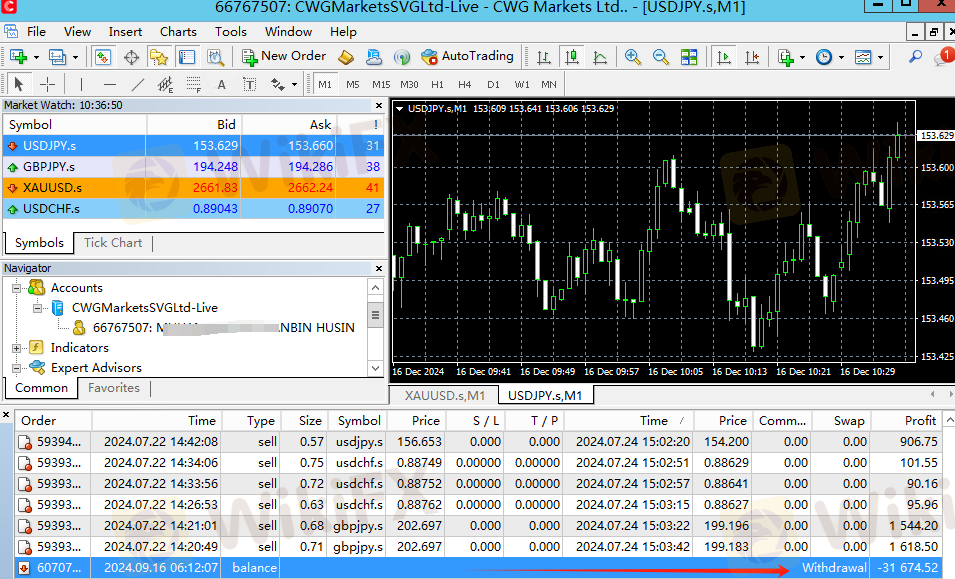
Task: Open the Tools menu
Action: point(230,32)
